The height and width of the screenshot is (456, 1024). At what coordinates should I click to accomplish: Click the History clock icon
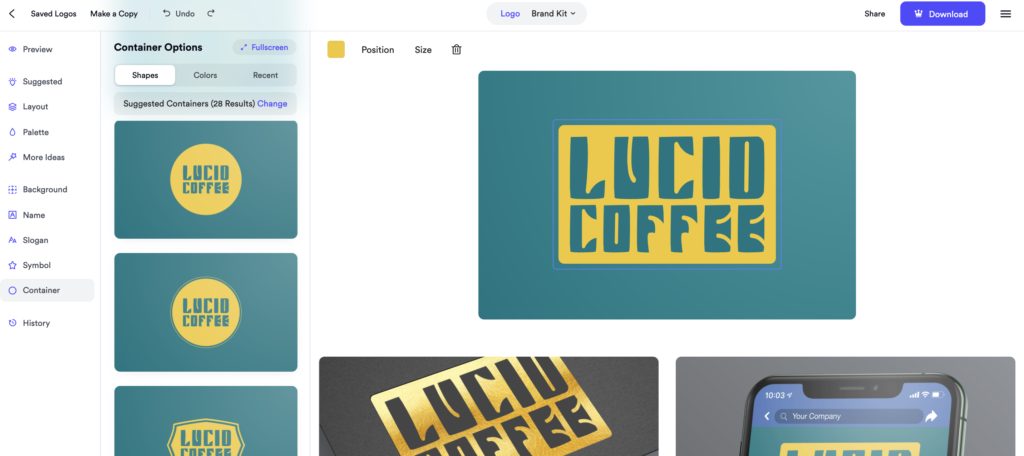[12, 323]
